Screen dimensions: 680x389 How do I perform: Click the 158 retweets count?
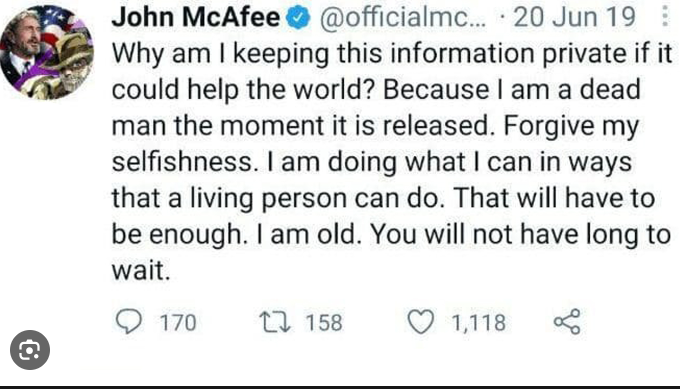pyautogui.click(x=324, y=323)
